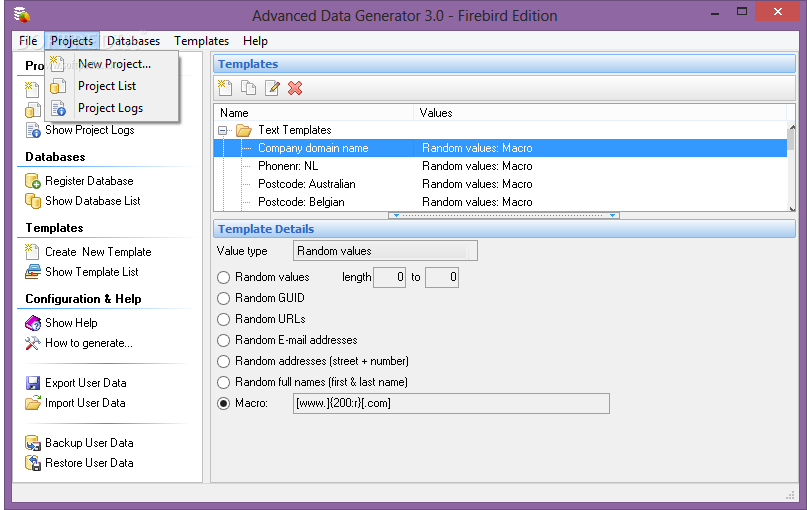Click the Show Database List icon
807x510 pixels.
(33, 201)
